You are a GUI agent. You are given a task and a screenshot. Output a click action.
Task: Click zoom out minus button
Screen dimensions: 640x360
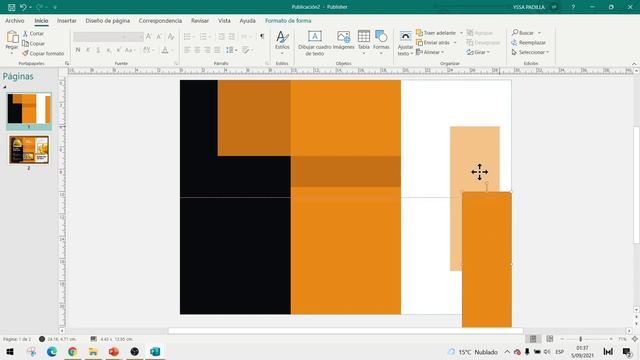(562, 339)
